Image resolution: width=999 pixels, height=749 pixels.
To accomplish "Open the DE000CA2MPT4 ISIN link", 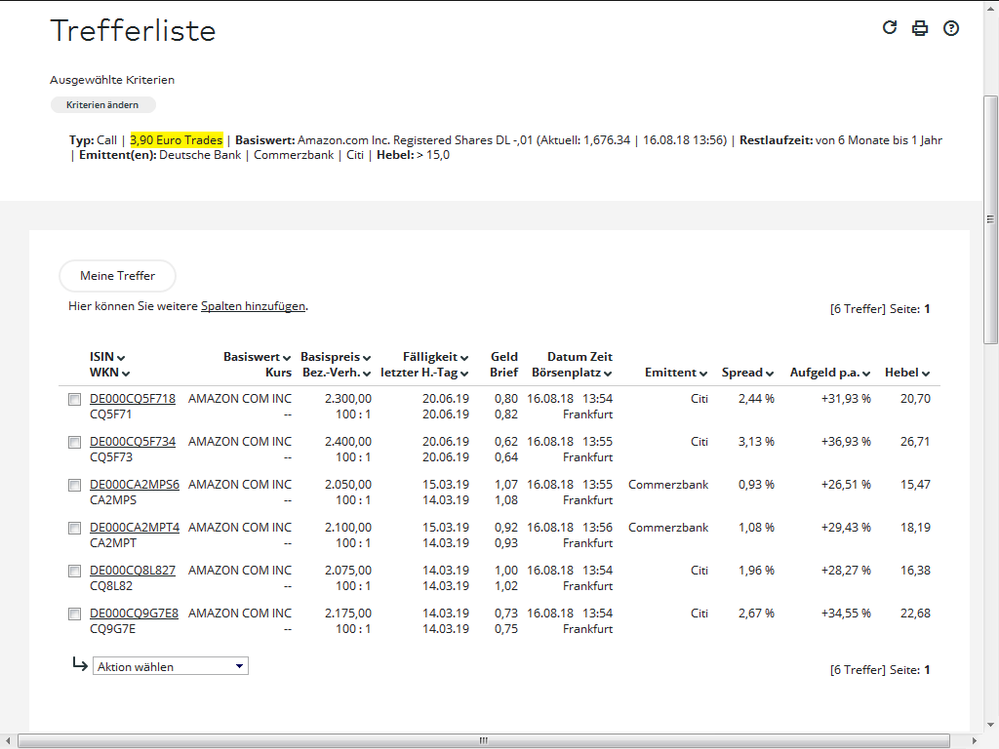I will tap(134, 527).
